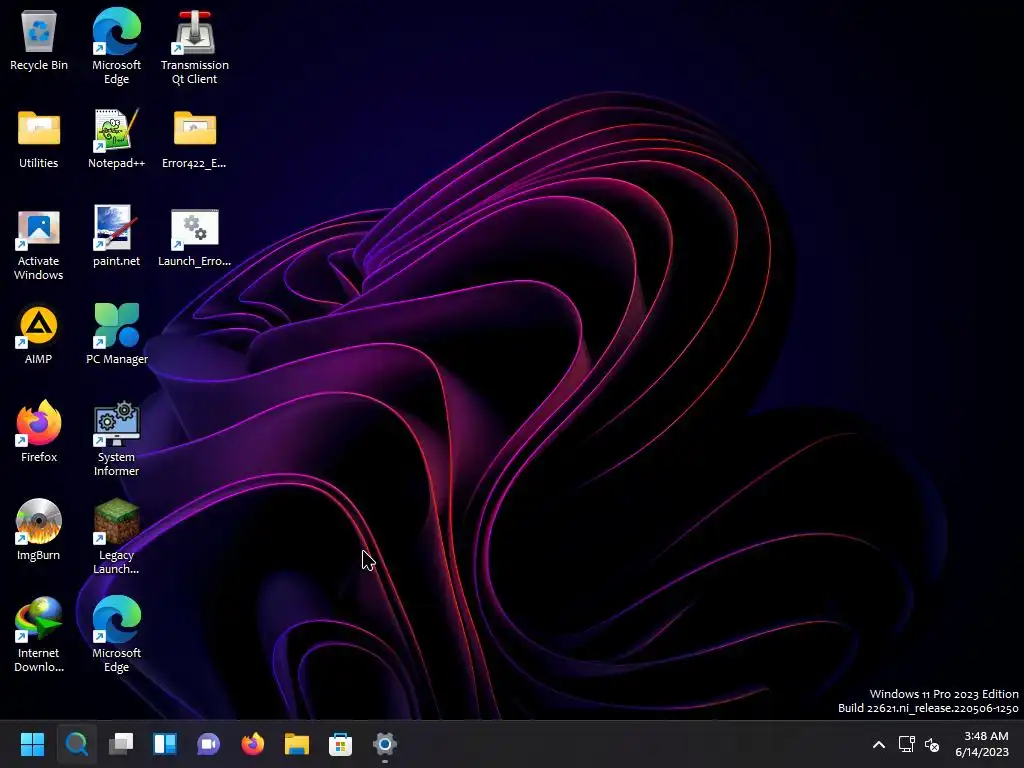Select the Notepad++ shortcut
Screen dimensions: 1024x768
[116, 138]
